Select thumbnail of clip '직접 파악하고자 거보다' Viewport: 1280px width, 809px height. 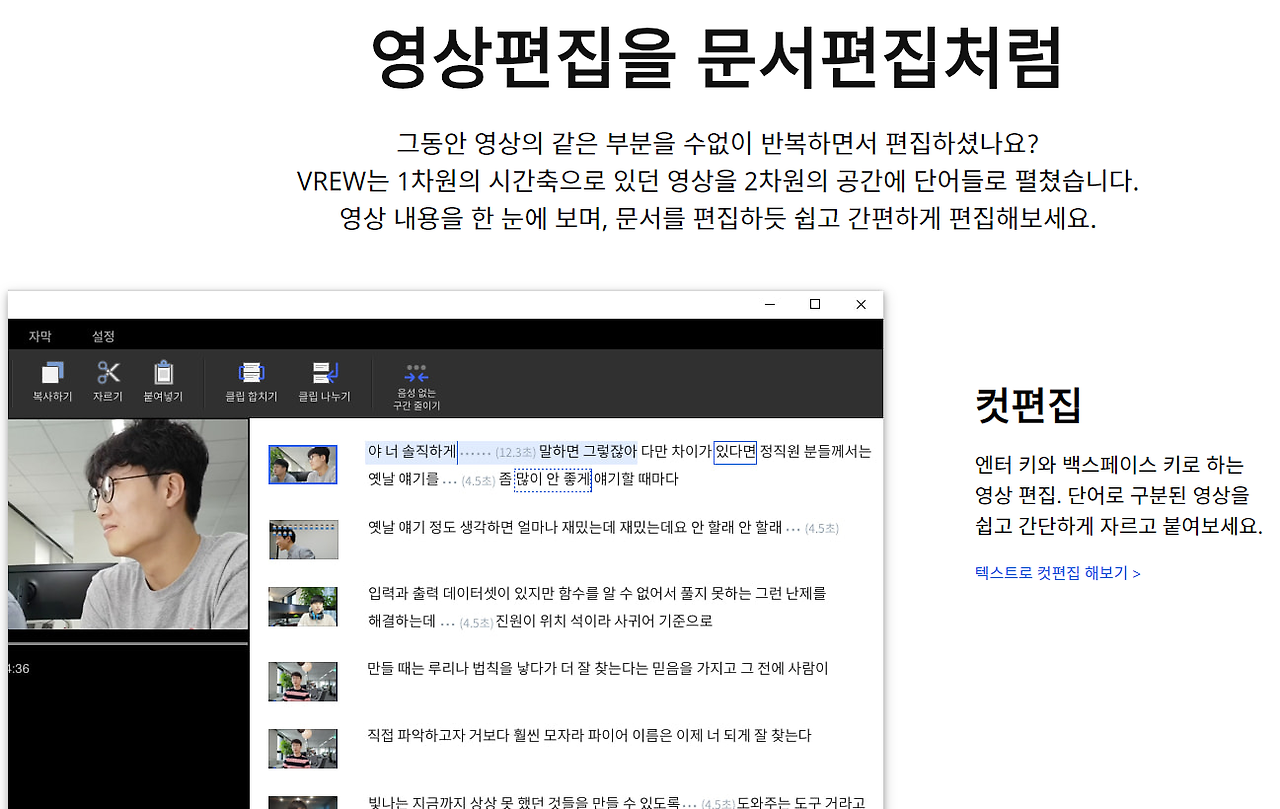click(303, 749)
